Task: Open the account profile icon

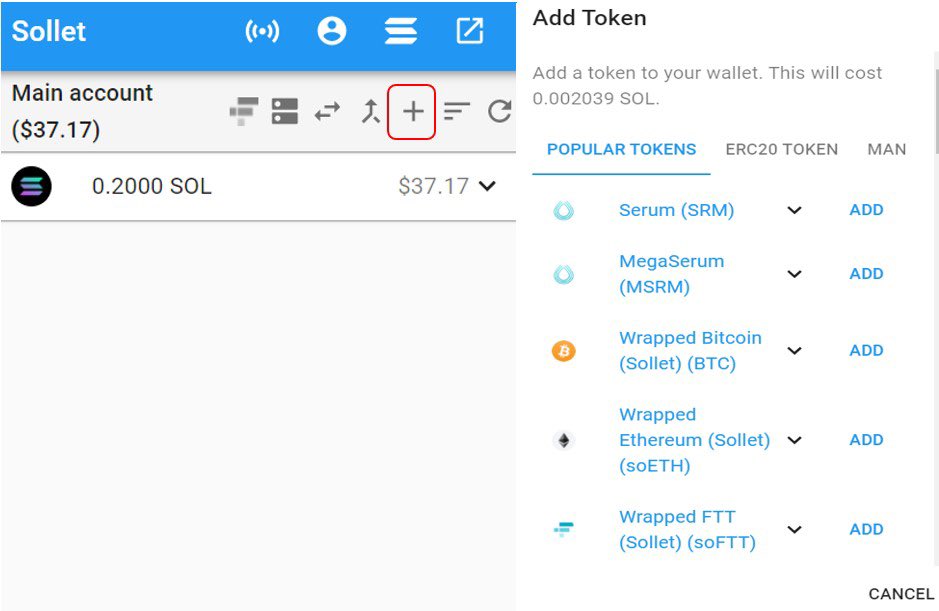Action: tap(331, 32)
